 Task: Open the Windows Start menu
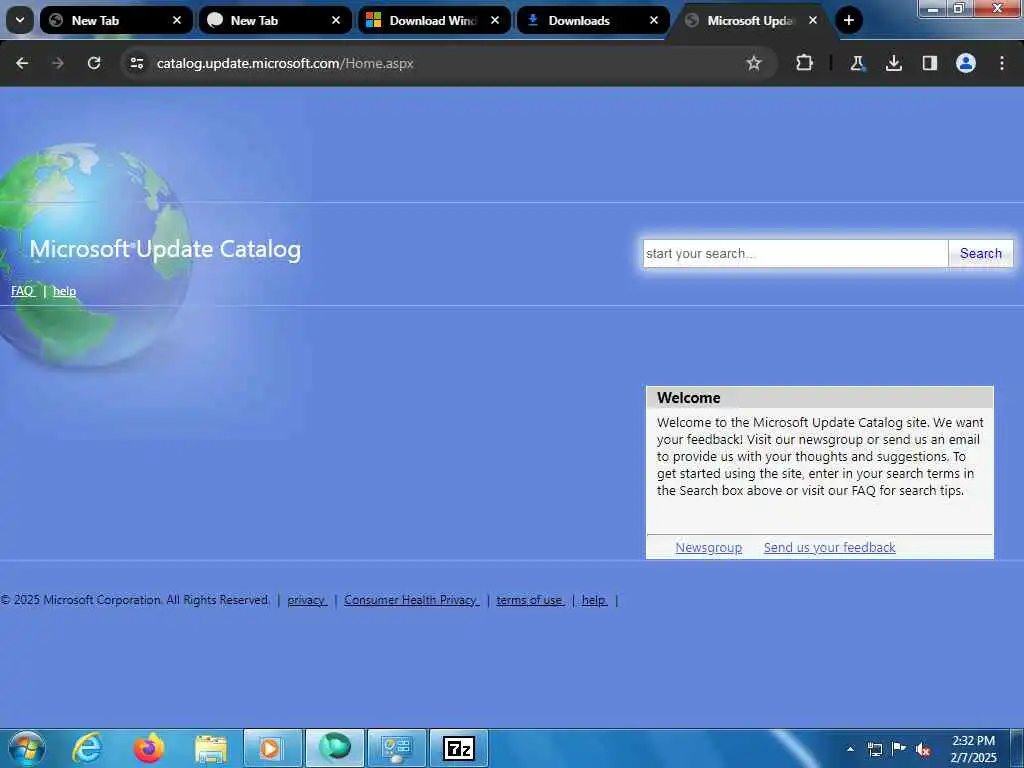point(27,748)
